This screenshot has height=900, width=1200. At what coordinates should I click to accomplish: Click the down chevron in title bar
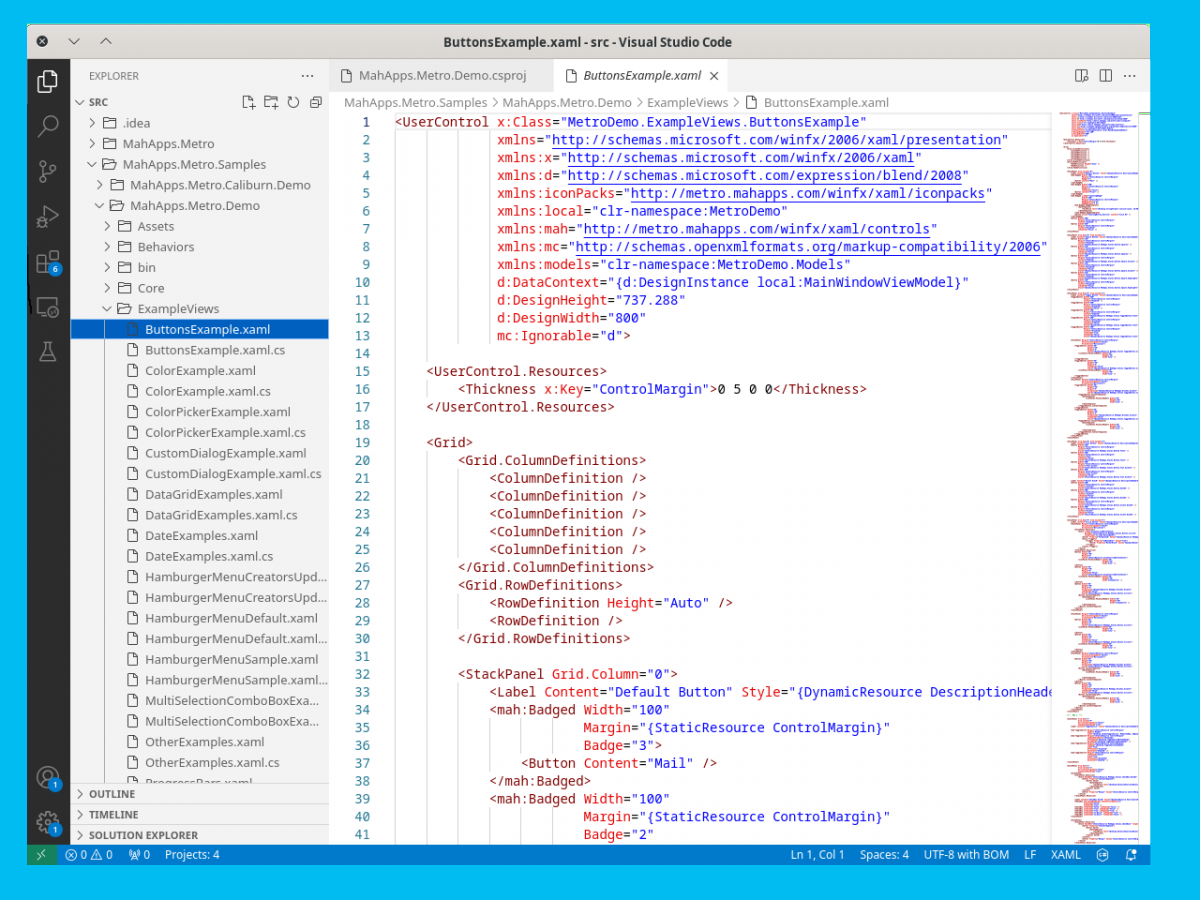click(73, 42)
